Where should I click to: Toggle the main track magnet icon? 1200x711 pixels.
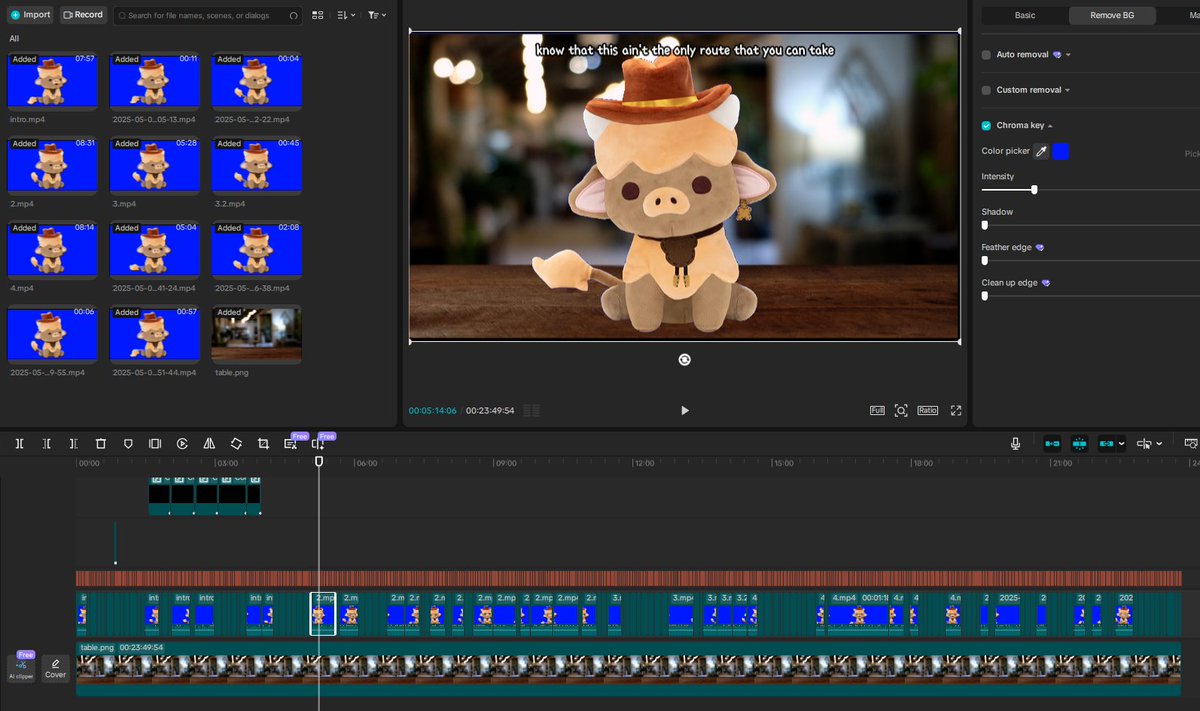point(1052,443)
